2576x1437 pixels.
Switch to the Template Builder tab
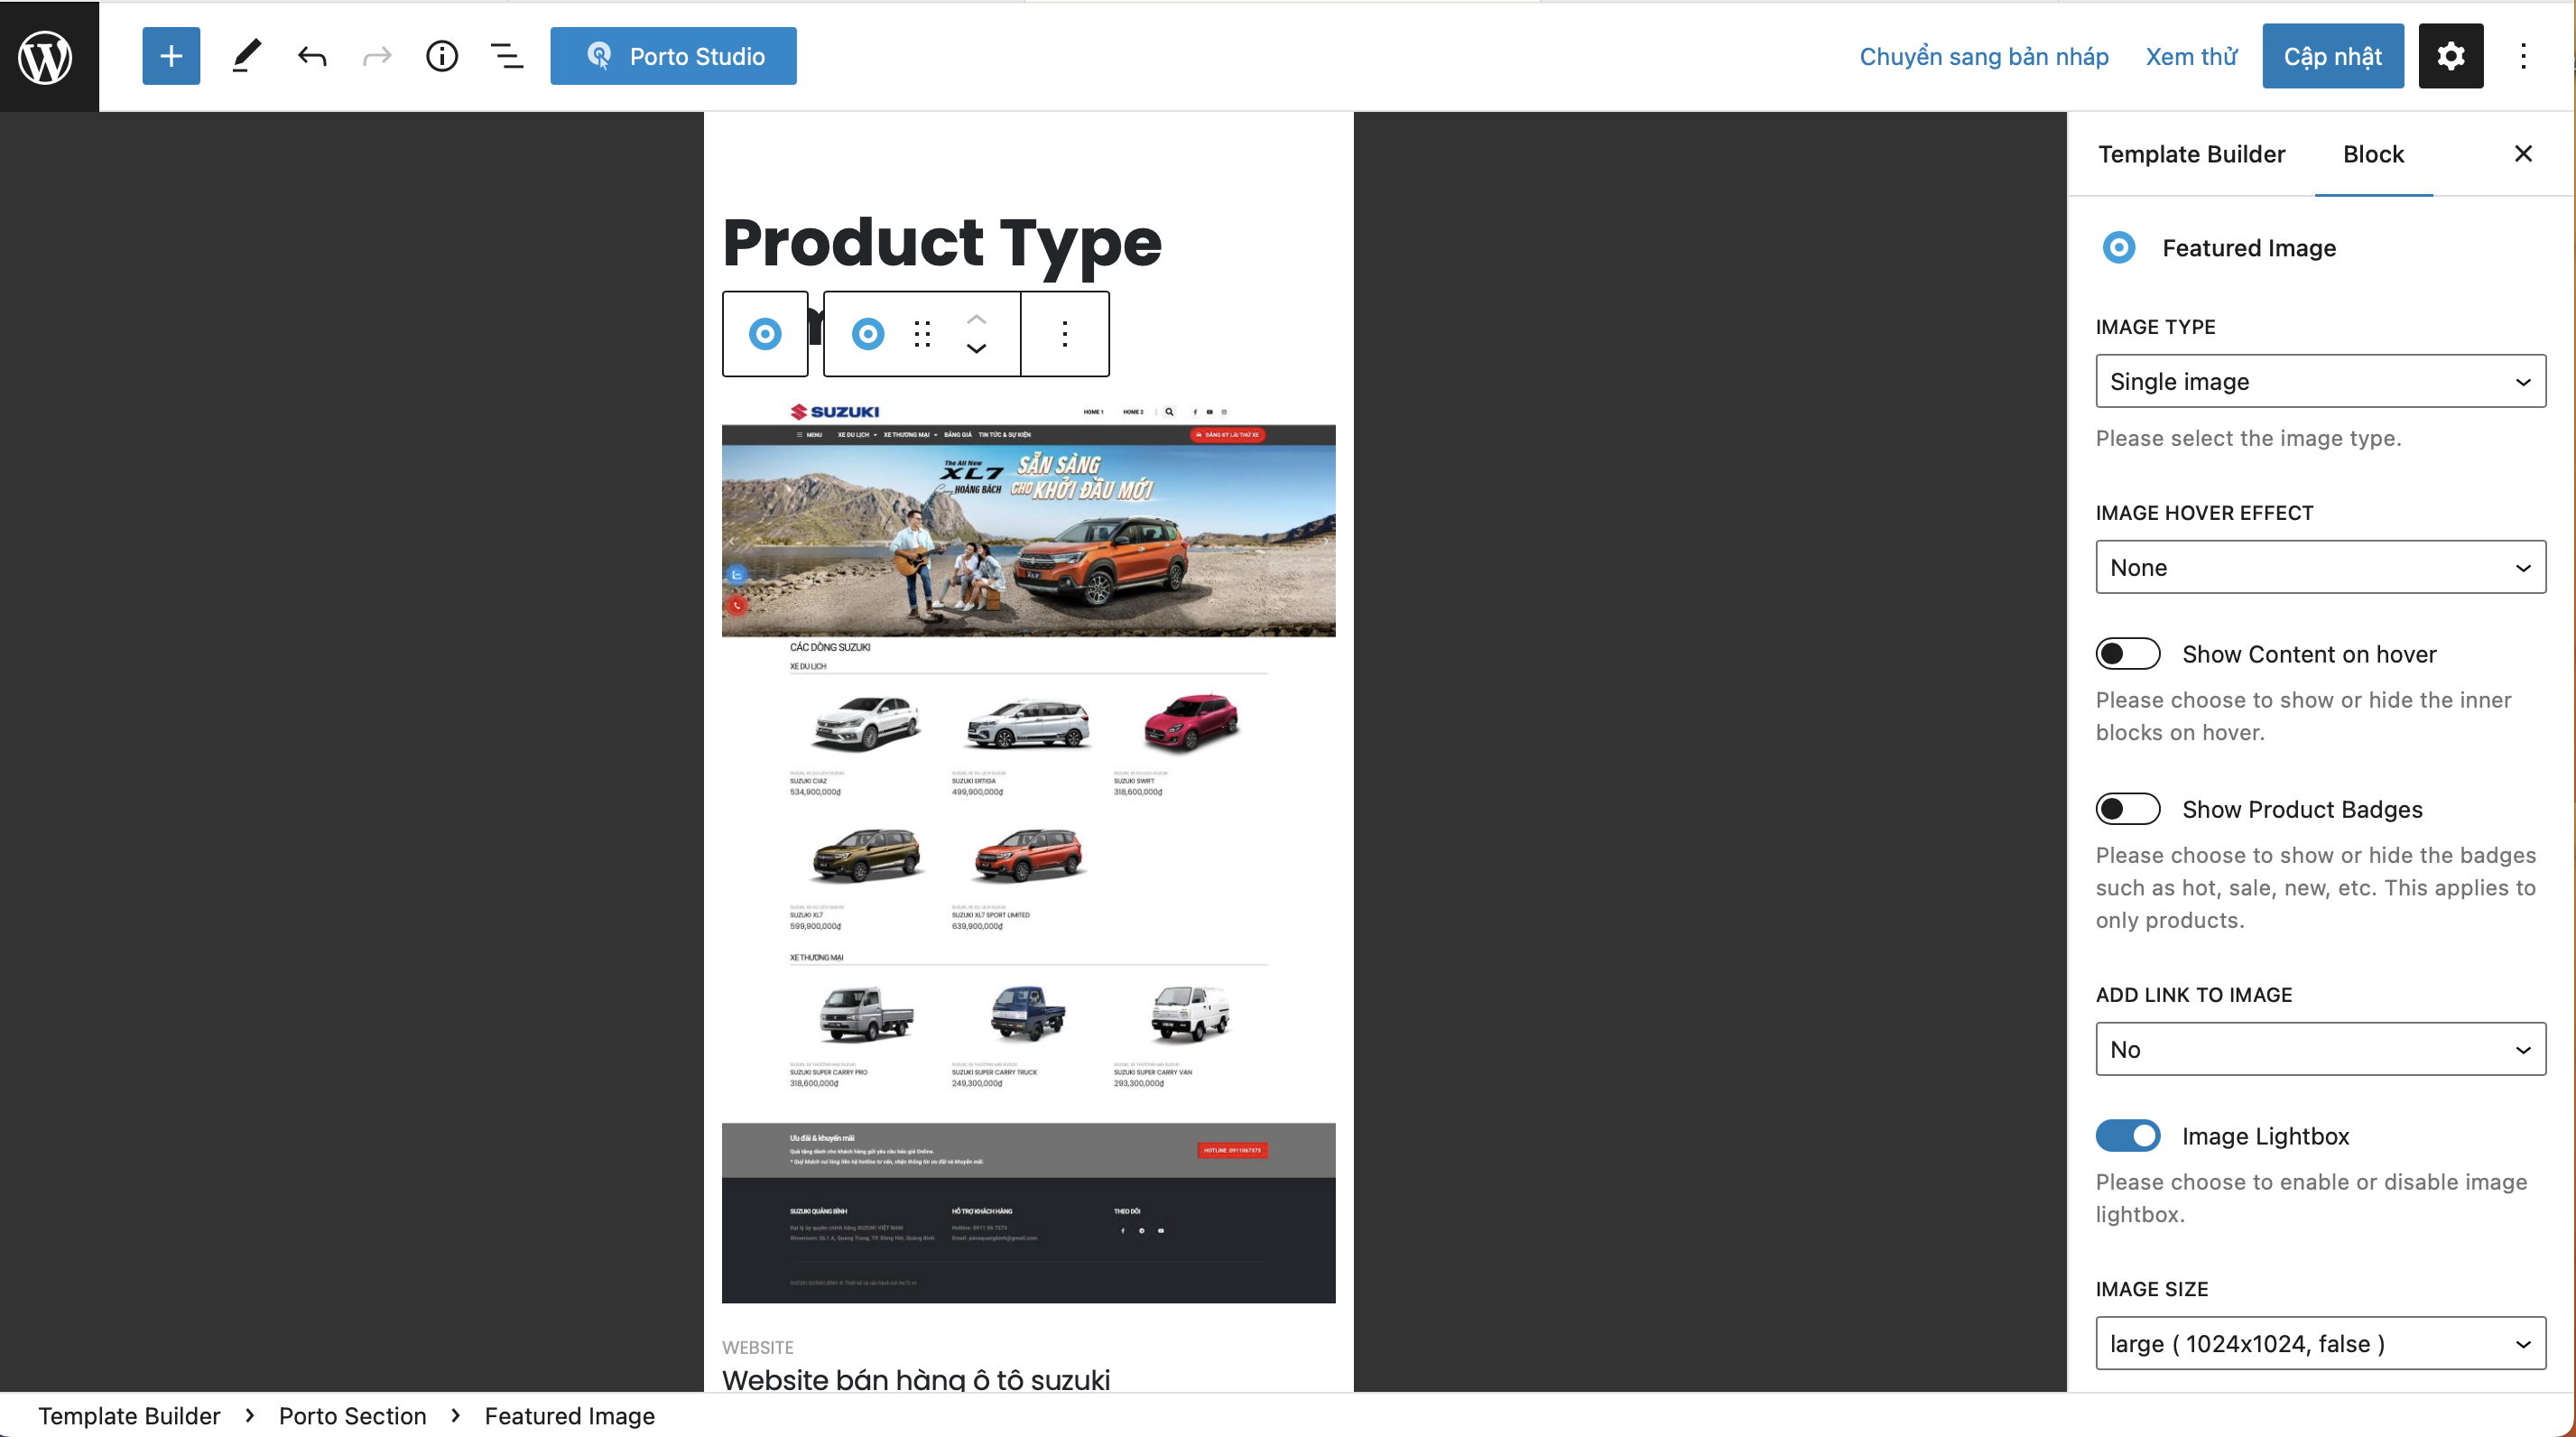[2191, 154]
